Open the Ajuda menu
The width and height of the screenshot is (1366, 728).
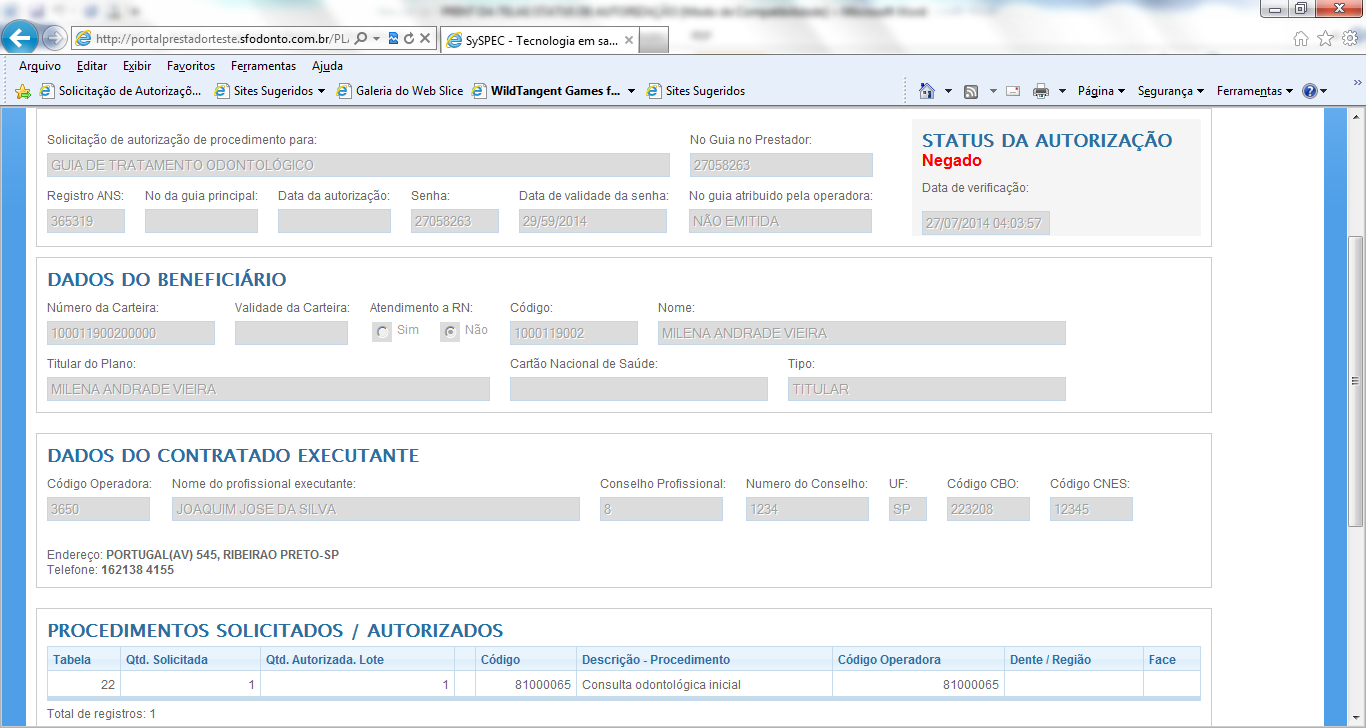[327, 66]
